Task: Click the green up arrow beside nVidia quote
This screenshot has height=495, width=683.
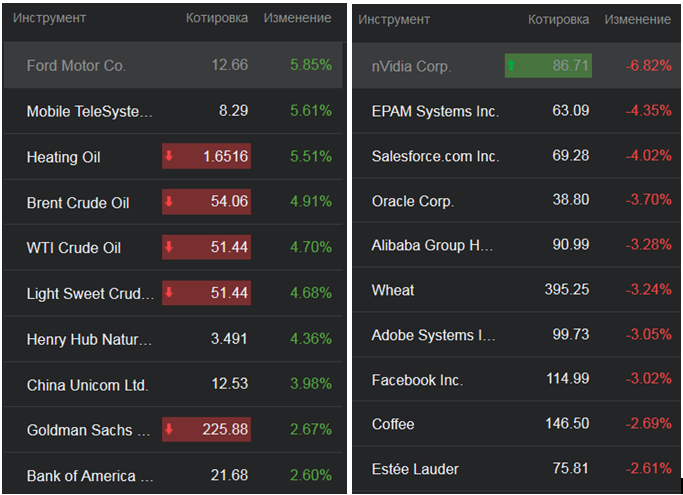Action: [512, 66]
